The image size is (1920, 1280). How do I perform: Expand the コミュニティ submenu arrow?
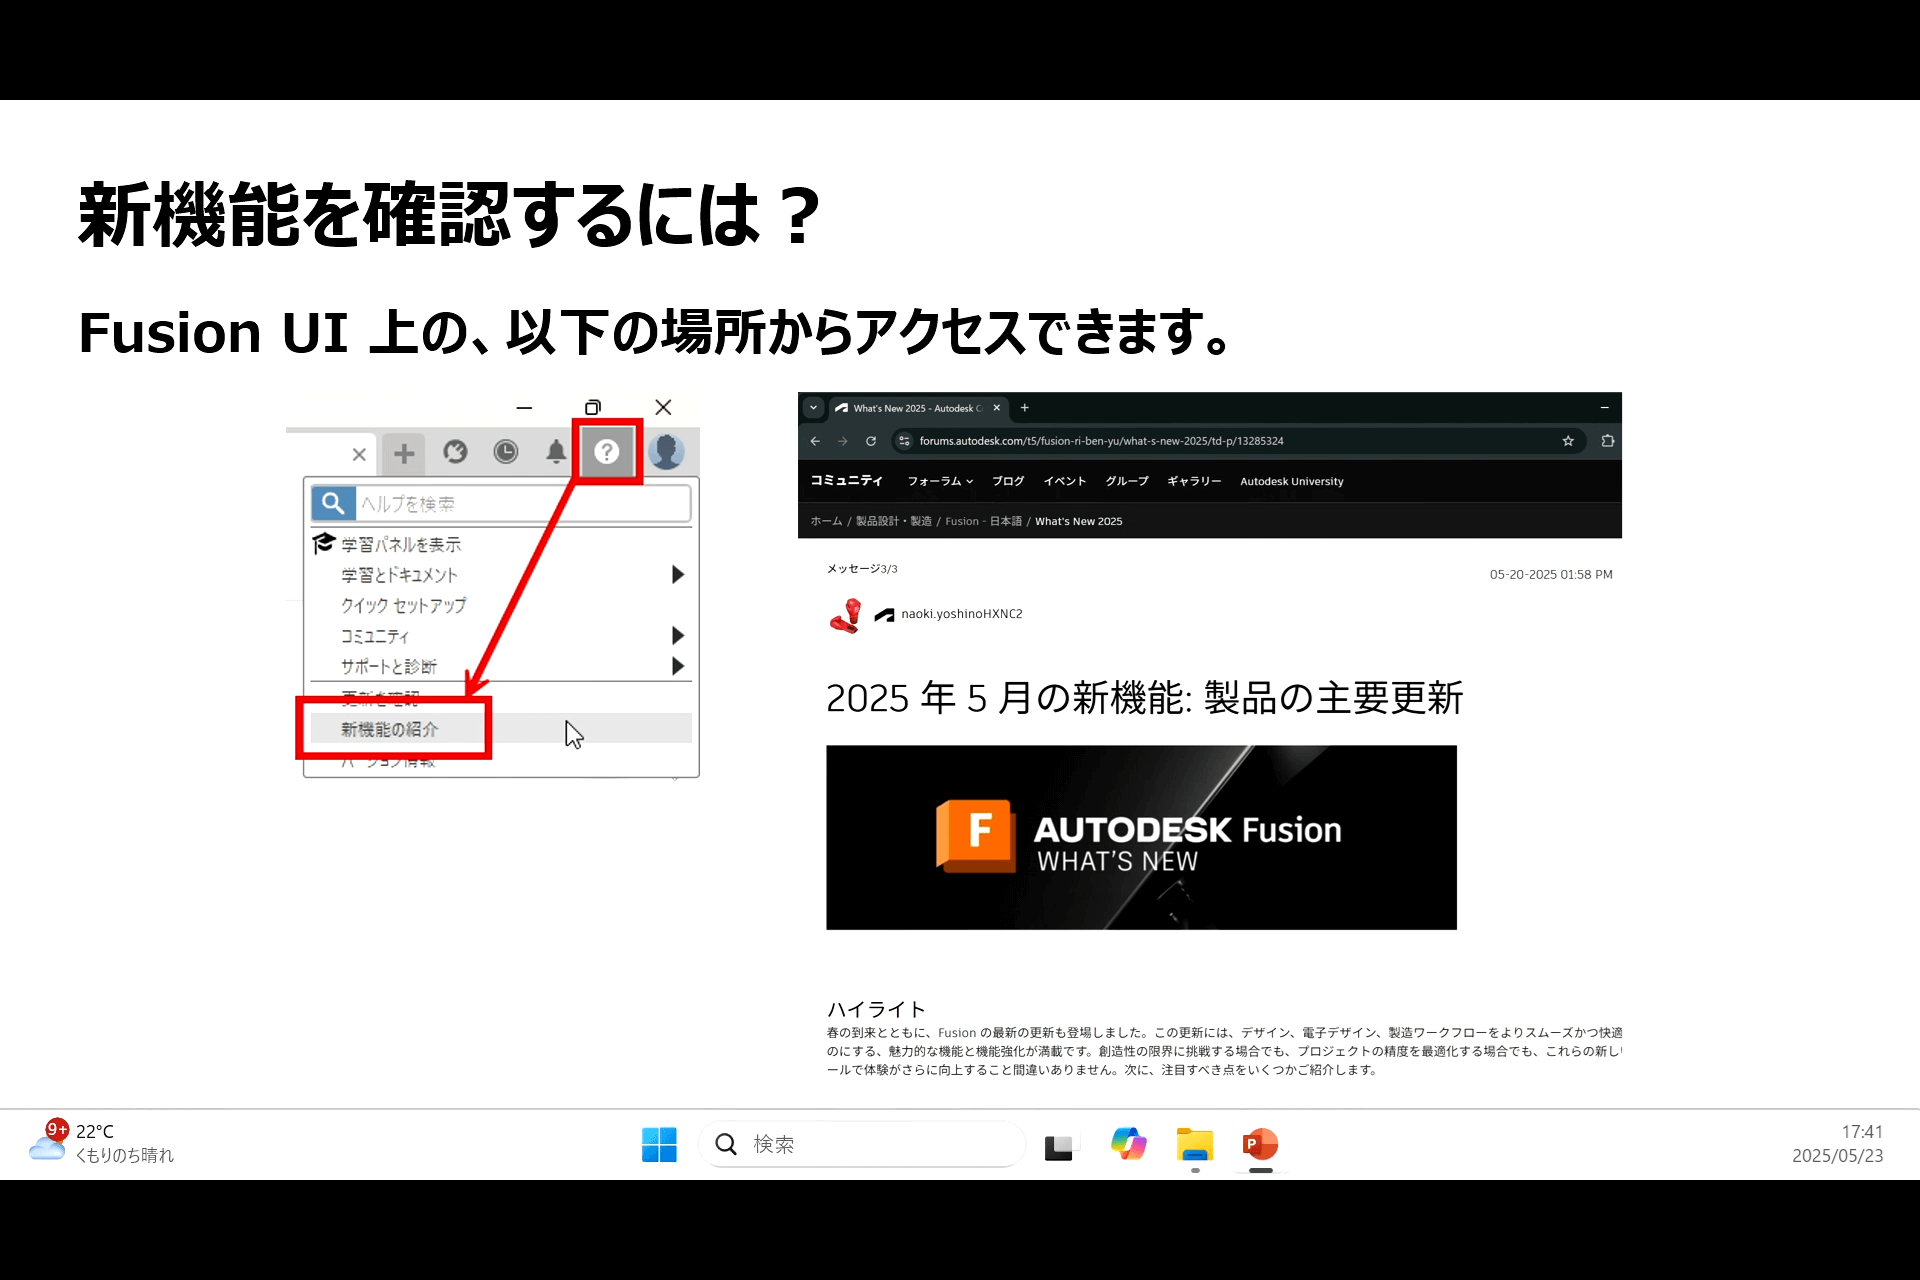click(x=678, y=636)
